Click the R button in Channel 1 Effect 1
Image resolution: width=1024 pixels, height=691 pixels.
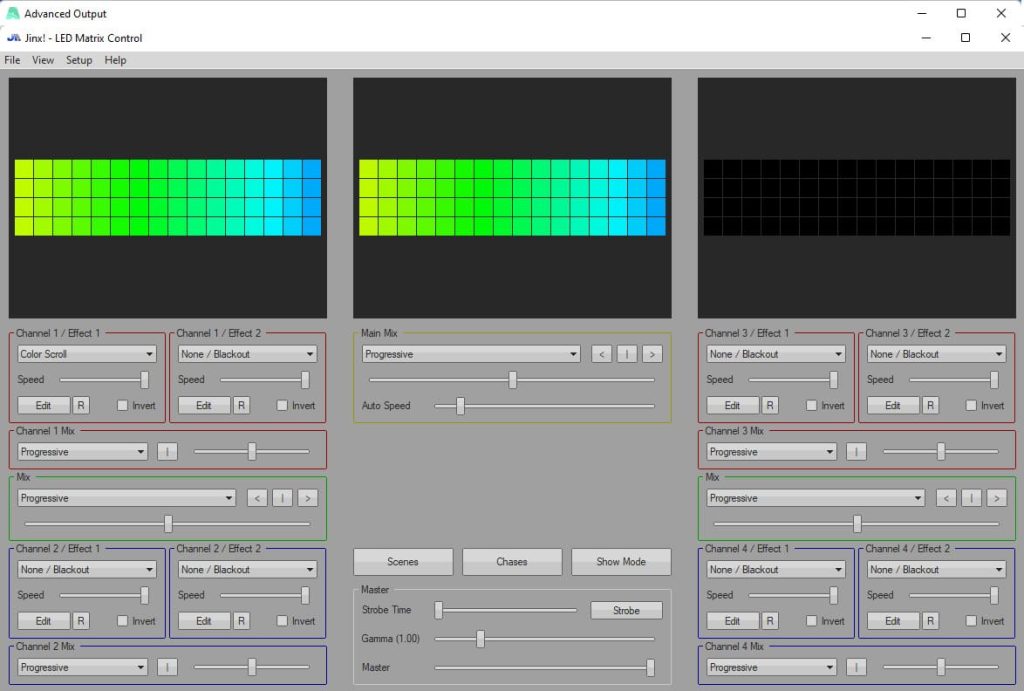pos(81,405)
